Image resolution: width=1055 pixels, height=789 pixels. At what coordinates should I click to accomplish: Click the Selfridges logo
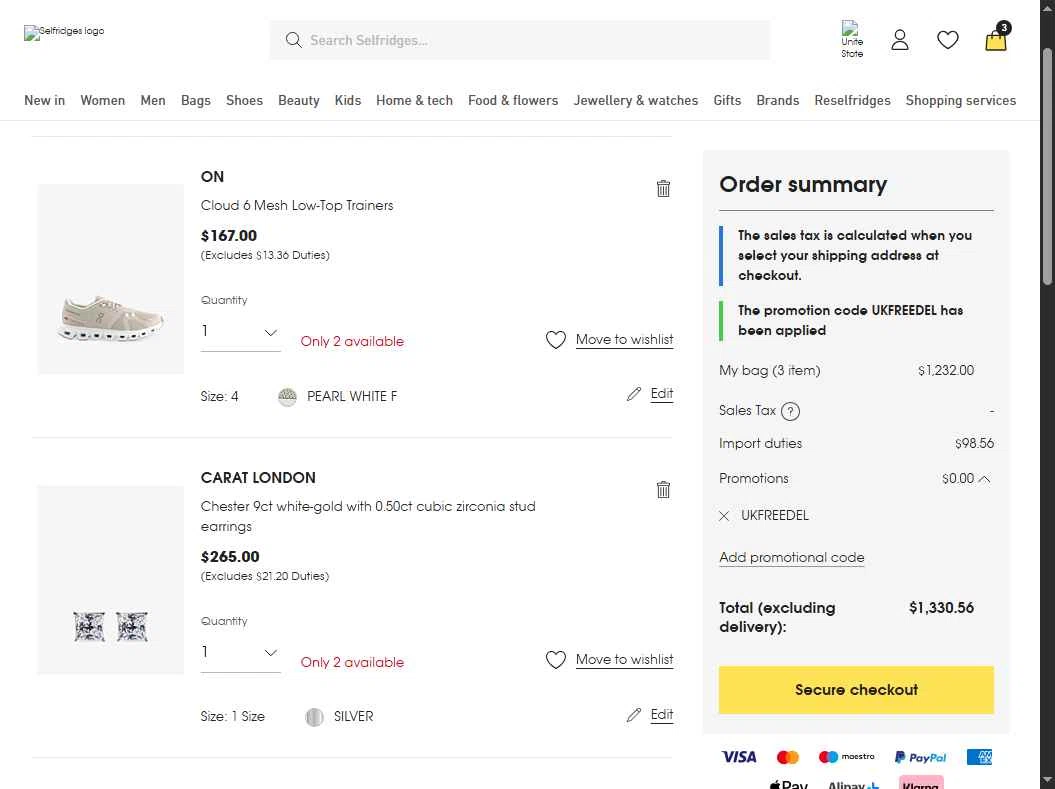coord(64,32)
